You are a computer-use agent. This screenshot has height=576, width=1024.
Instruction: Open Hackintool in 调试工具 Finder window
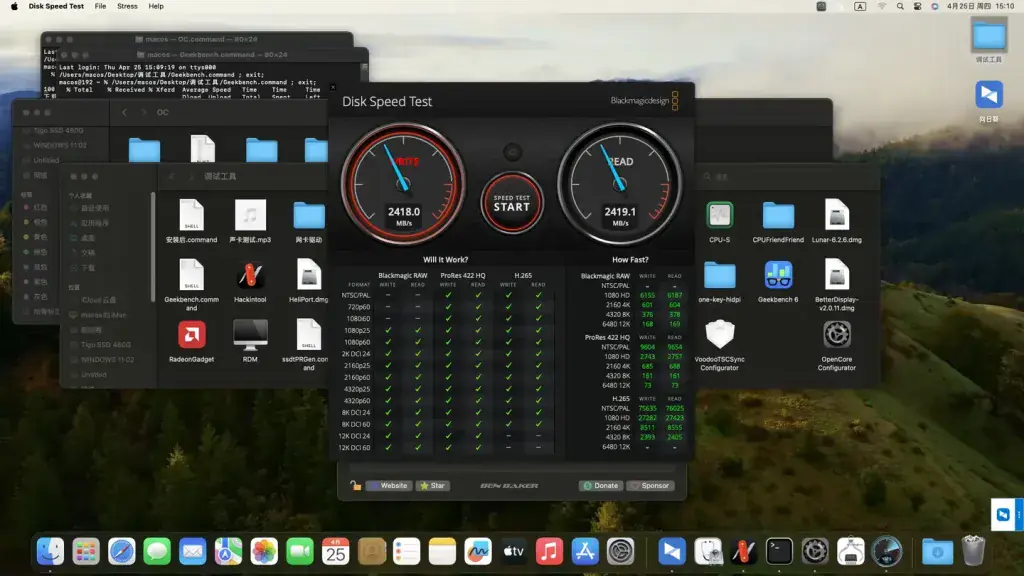pyautogui.click(x=250, y=281)
